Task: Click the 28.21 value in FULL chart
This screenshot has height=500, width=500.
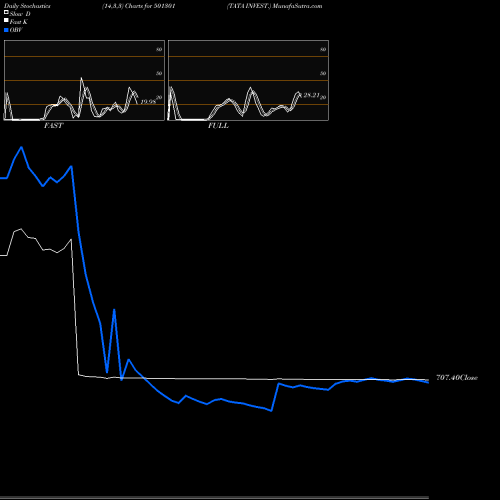Action: point(311,95)
